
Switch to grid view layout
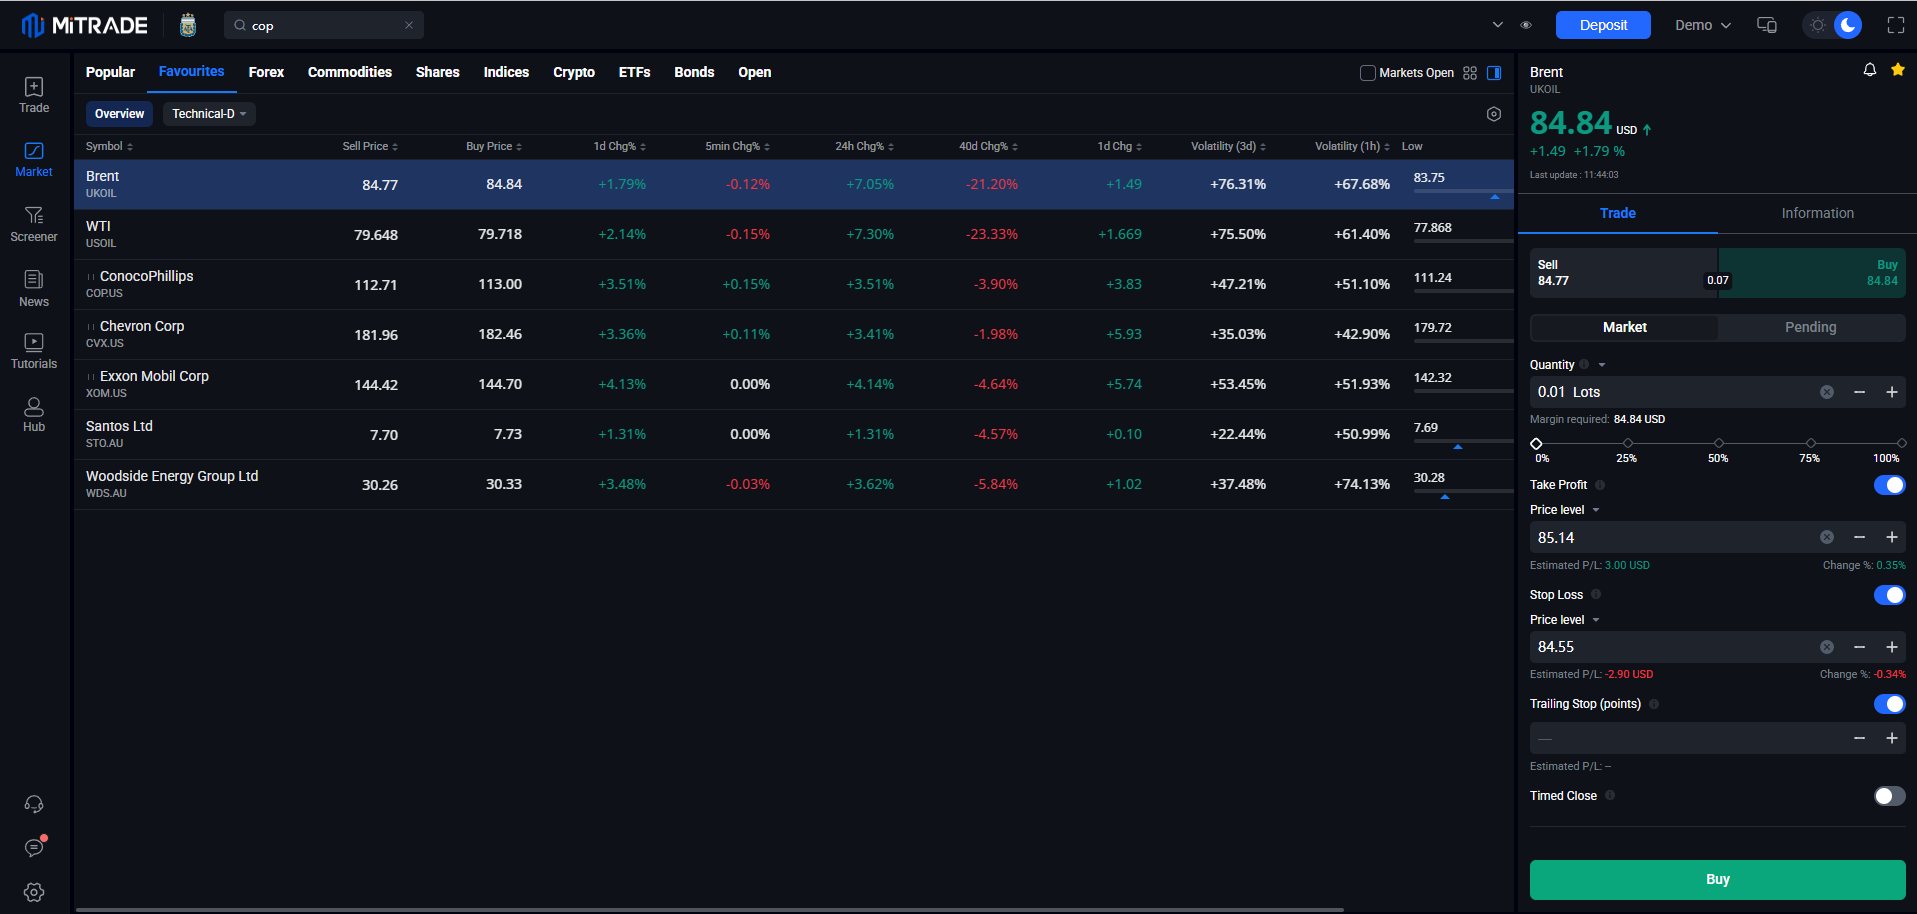[1470, 73]
